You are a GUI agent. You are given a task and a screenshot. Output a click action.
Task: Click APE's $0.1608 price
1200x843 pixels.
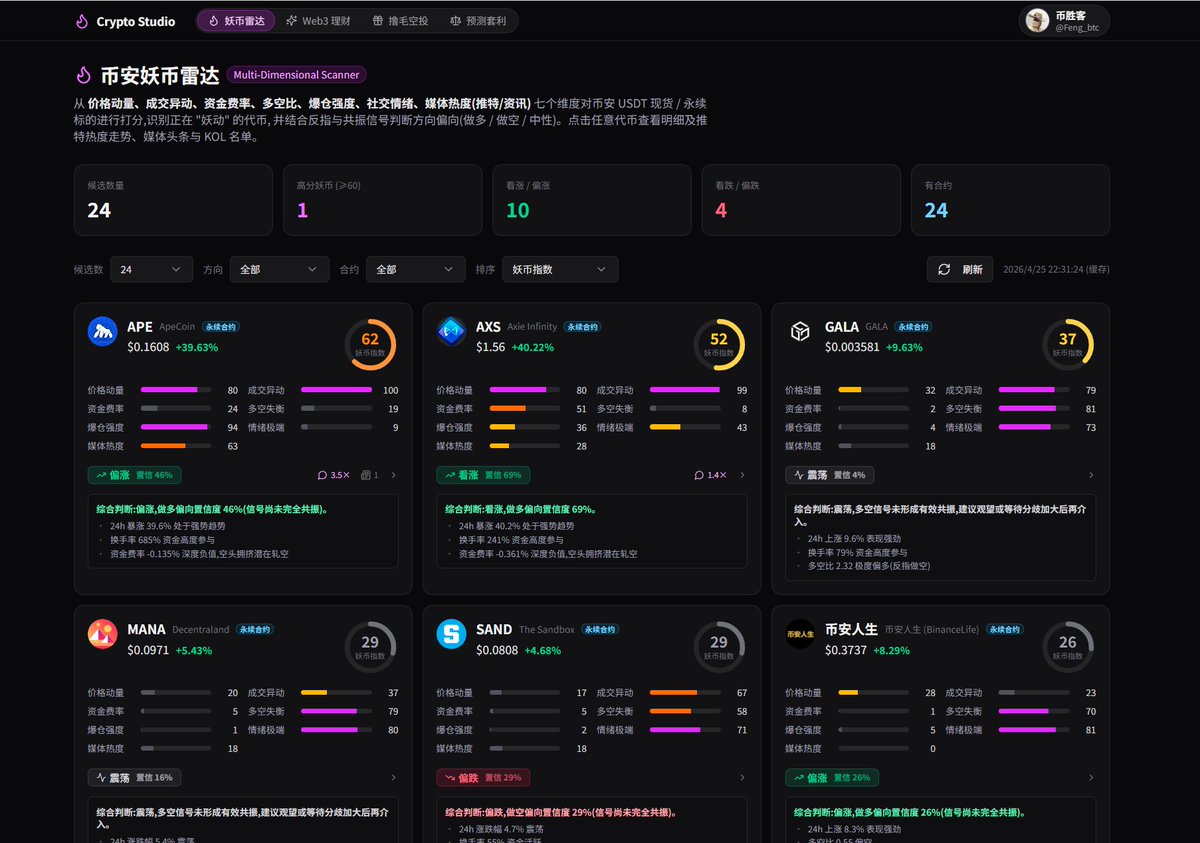point(148,347)
